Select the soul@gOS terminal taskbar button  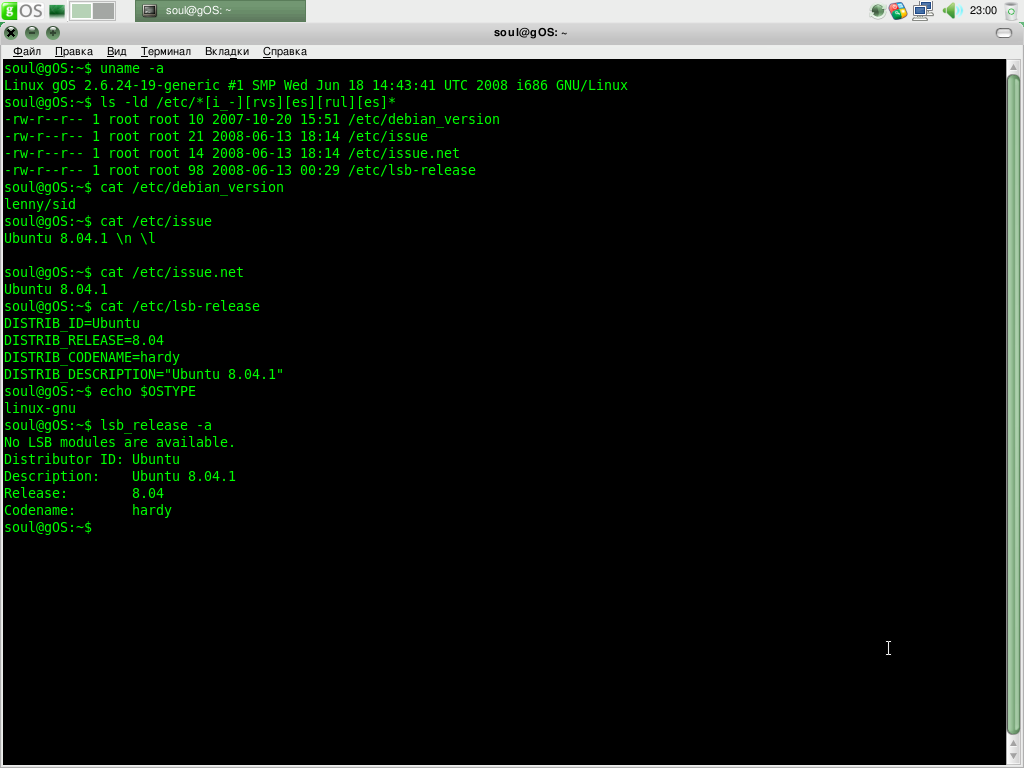(220, 10)
